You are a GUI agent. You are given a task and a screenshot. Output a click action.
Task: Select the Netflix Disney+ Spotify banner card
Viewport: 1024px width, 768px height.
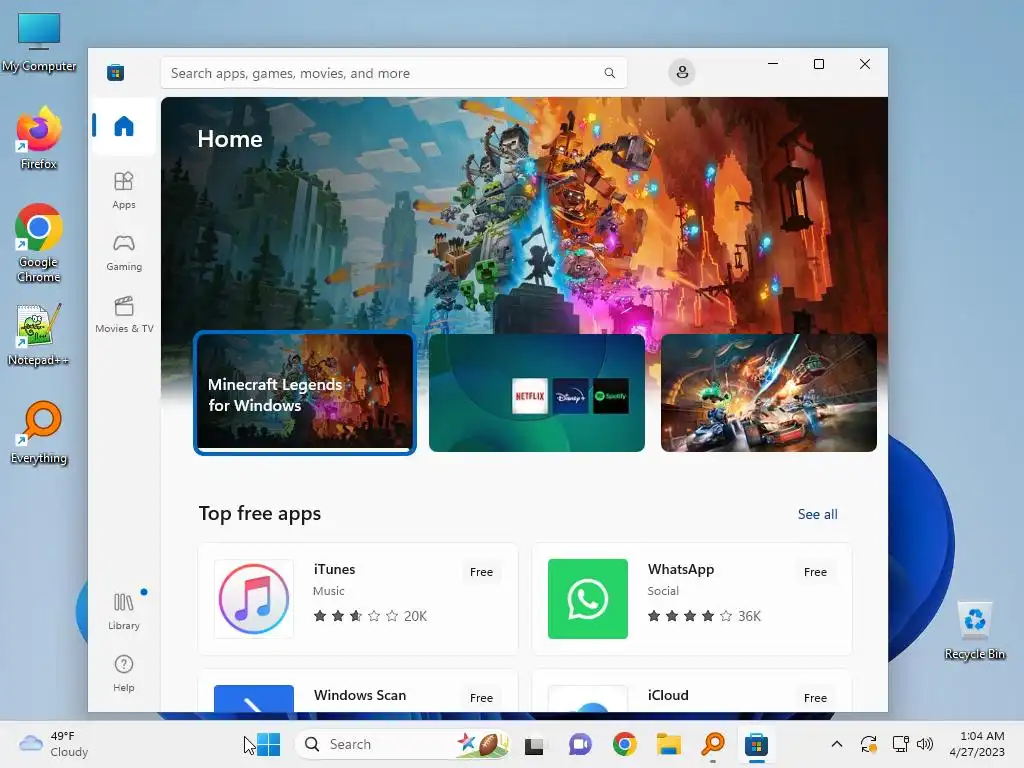[x=537, y=392]
